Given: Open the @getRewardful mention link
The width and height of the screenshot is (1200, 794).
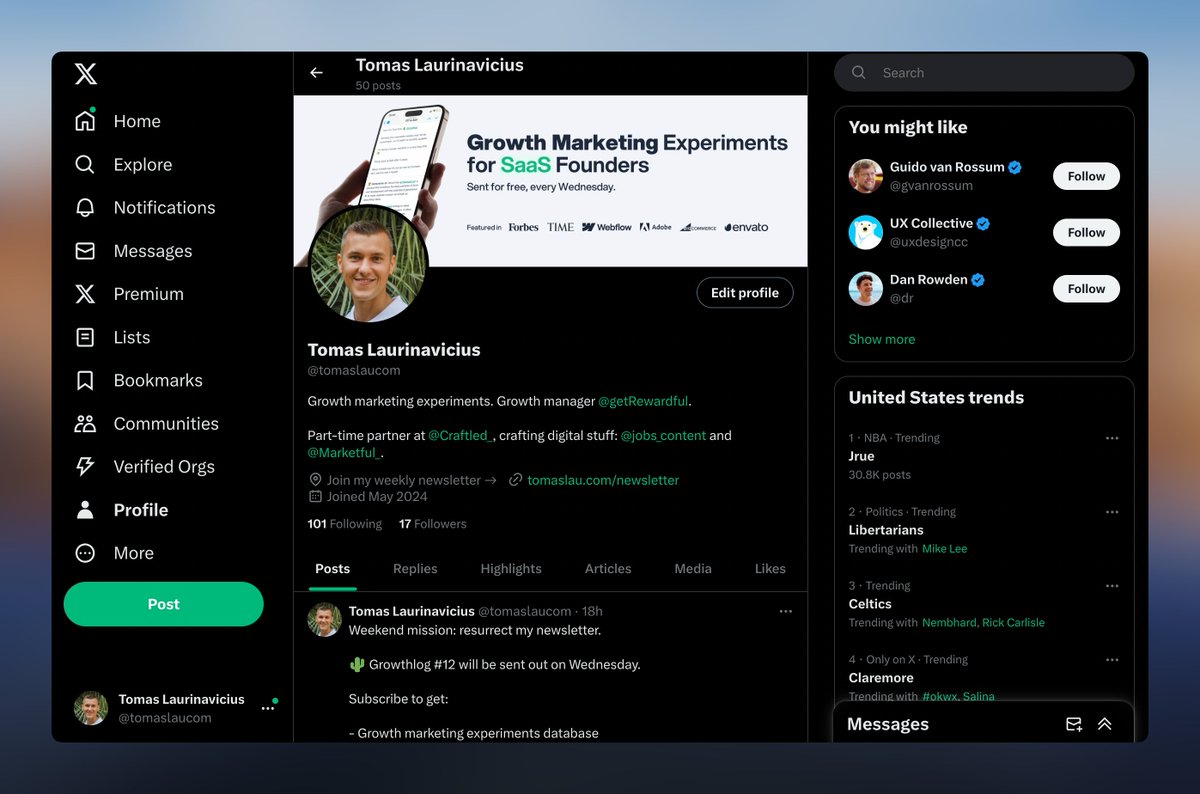Looking at the screenshot, I should point(643,401).
